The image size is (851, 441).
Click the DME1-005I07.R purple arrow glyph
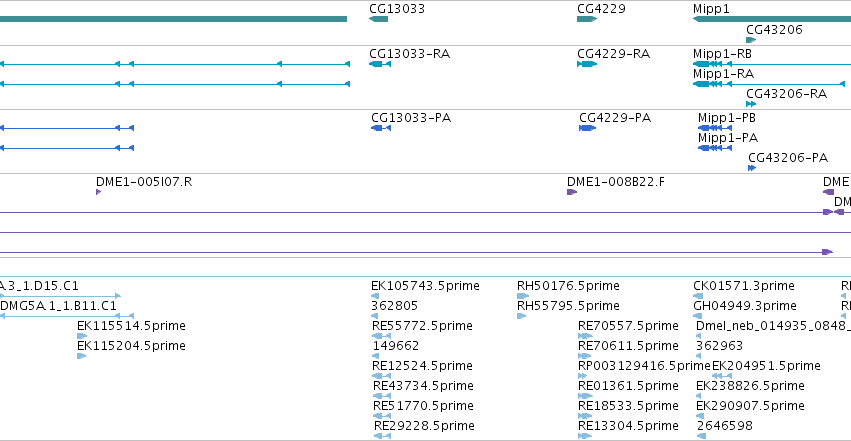click(99, 192)
